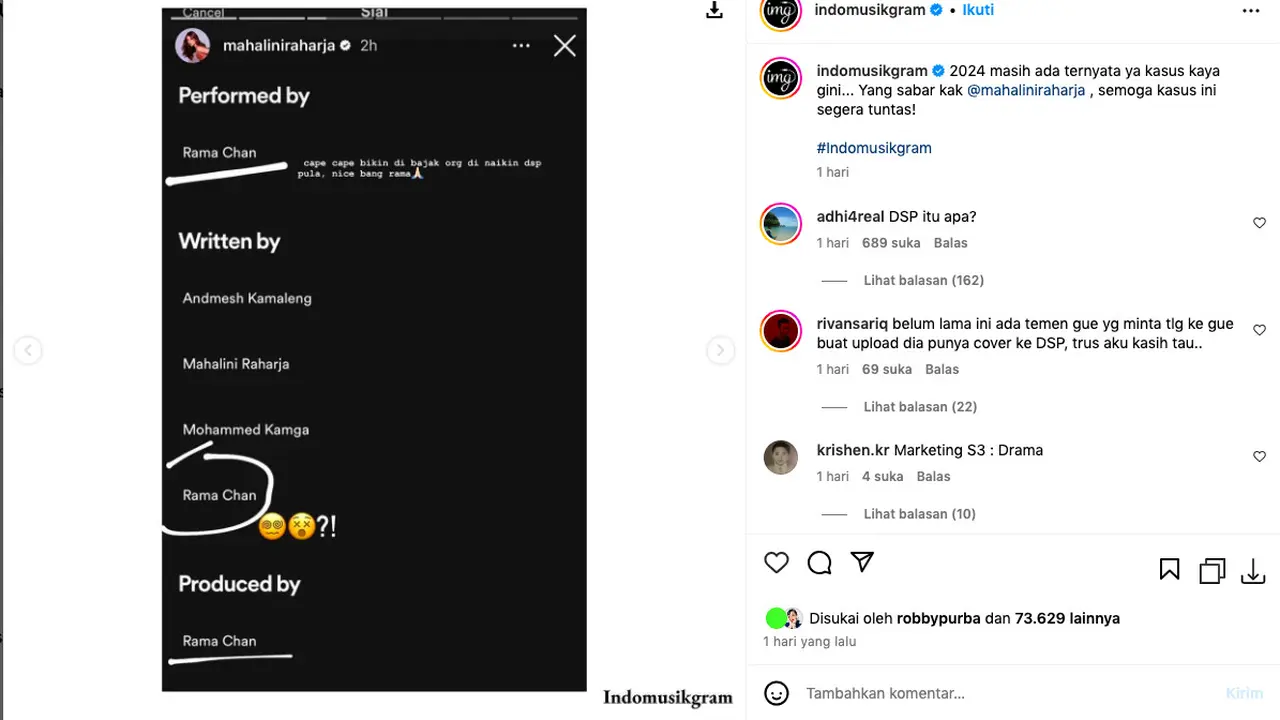Click indomusikgram's blue verified badge

click(935, 9)
